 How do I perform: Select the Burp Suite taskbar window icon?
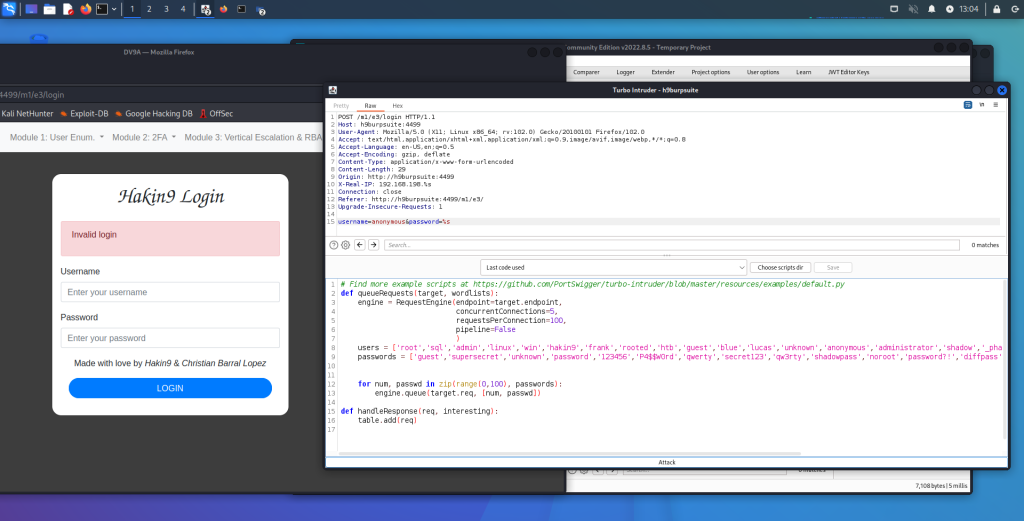click(x=205, y=9)
